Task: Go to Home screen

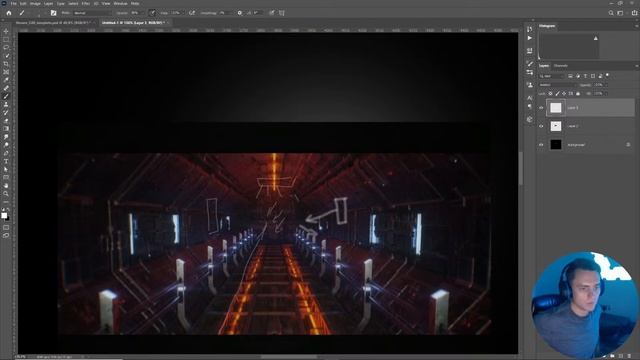Action: point(9,13)
